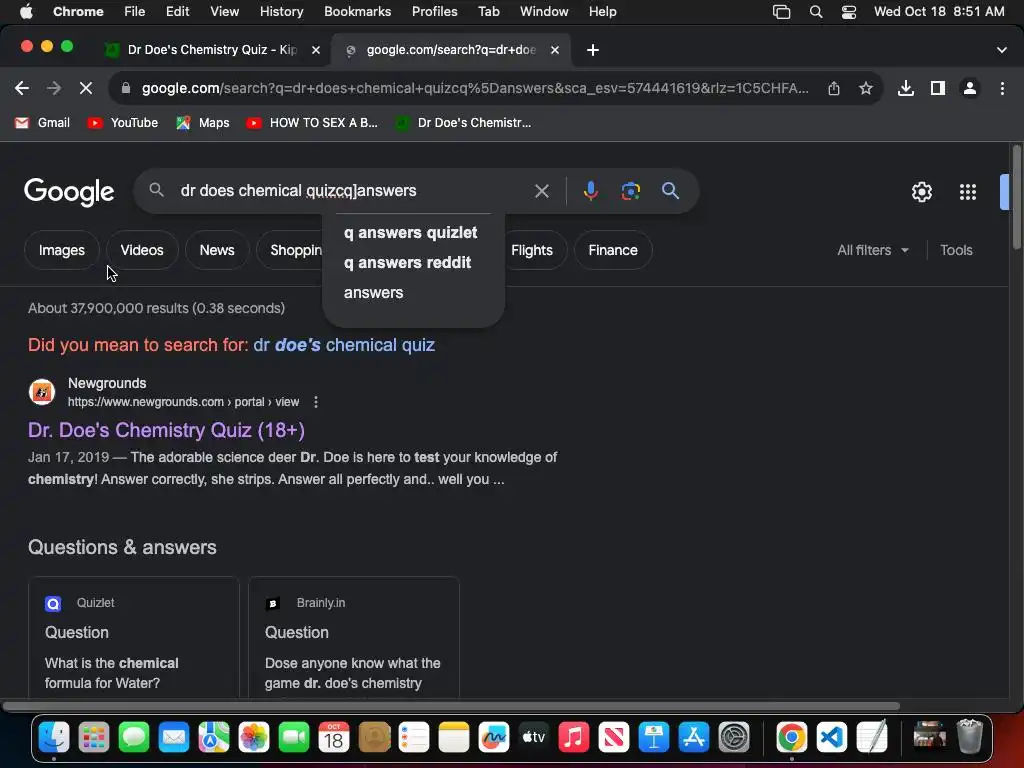Viewport: 1024px width, 768px height.
Task: Open the menu bar date and time
Action: point(939,12)
